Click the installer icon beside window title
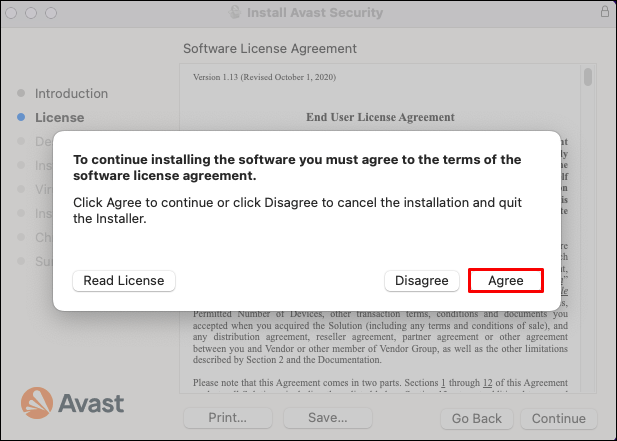Screen dimensions: 617x441 pos(236,13)
